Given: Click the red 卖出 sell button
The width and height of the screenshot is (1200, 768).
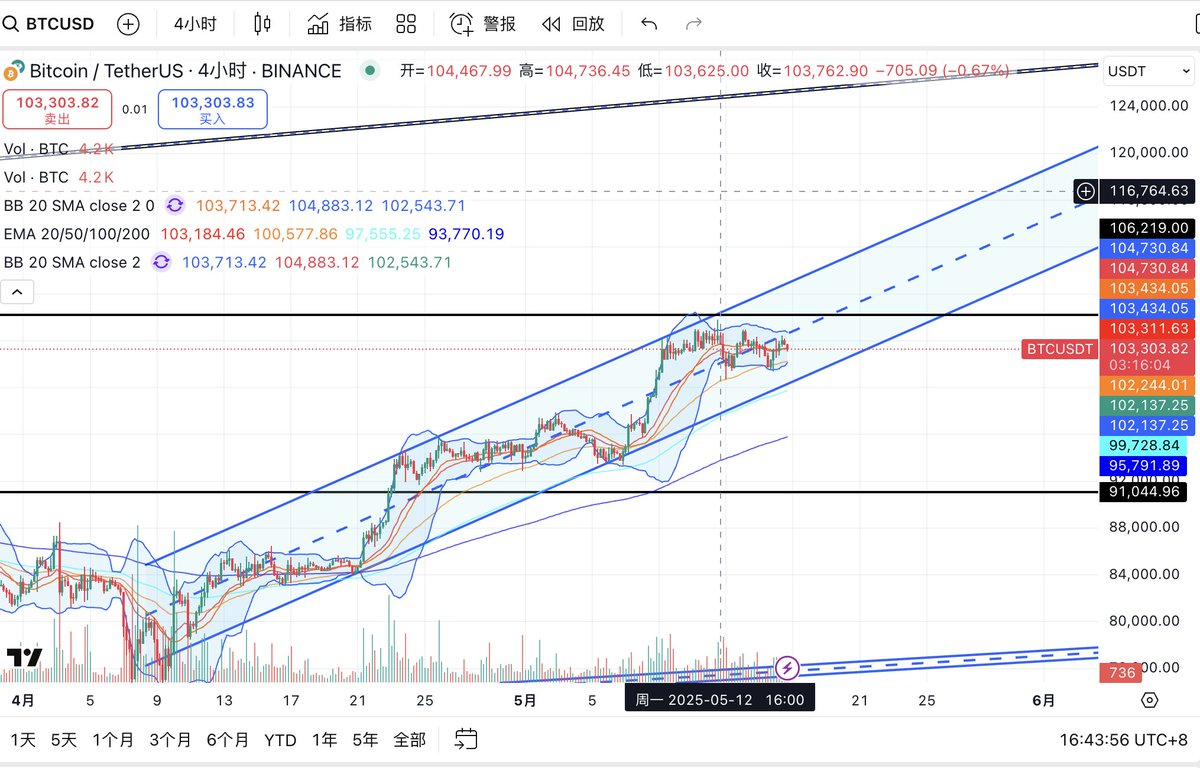Looking at the screenshot, I should point(57,109).
